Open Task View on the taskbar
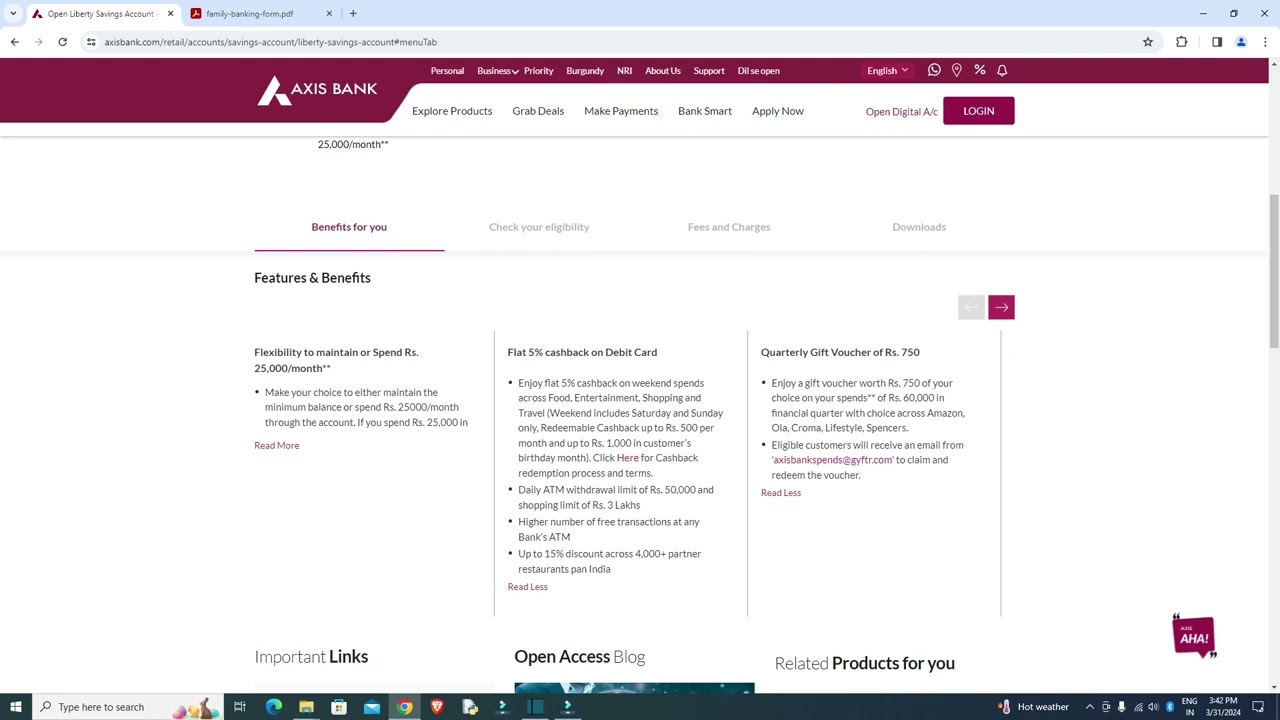1280x720 pixels. (240, 707)
